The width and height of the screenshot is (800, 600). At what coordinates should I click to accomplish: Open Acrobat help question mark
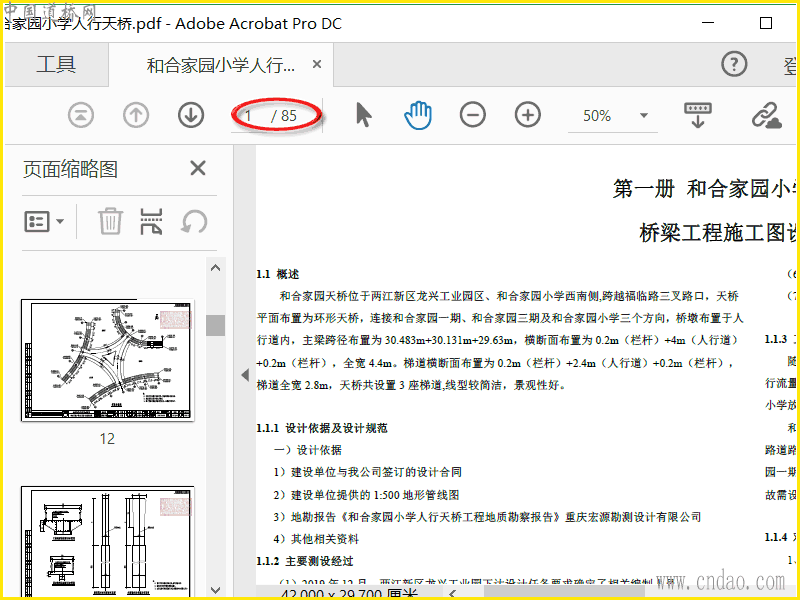[734, 64]
